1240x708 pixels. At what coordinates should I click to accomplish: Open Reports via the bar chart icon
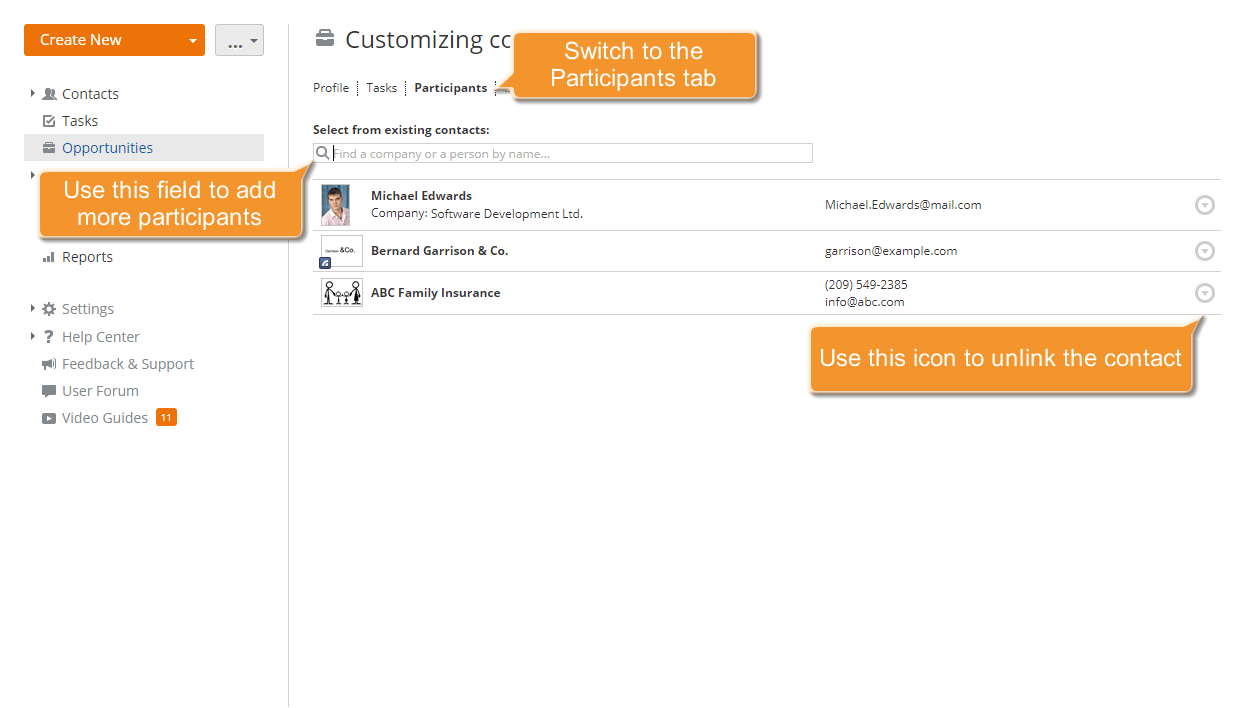[x=50, y=257]
